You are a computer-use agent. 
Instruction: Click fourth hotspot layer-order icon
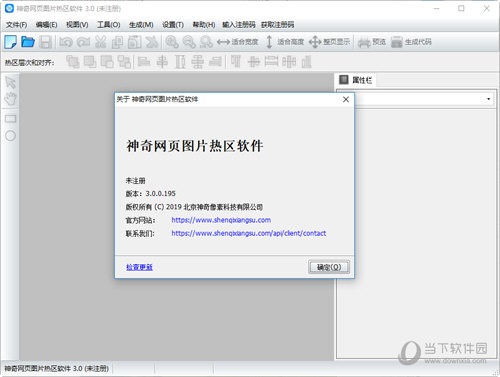(x=124, y=62)
